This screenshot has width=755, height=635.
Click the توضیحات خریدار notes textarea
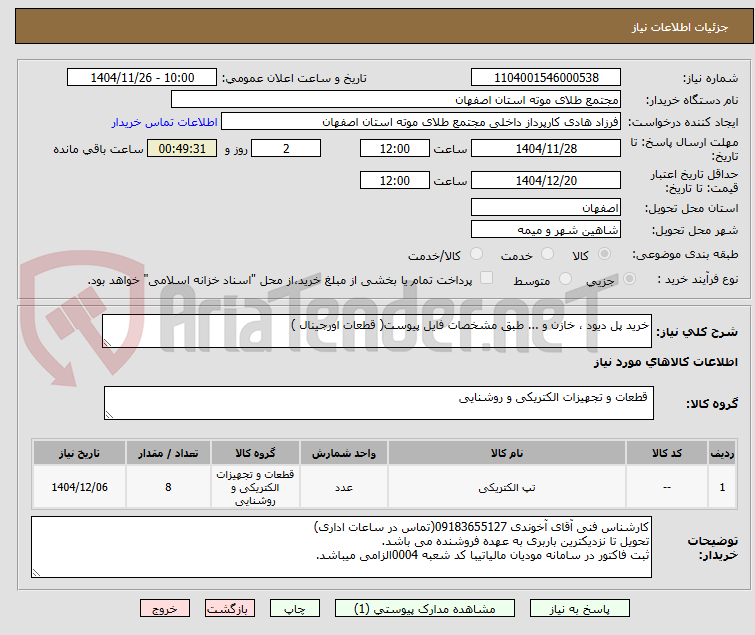[341, 547]
